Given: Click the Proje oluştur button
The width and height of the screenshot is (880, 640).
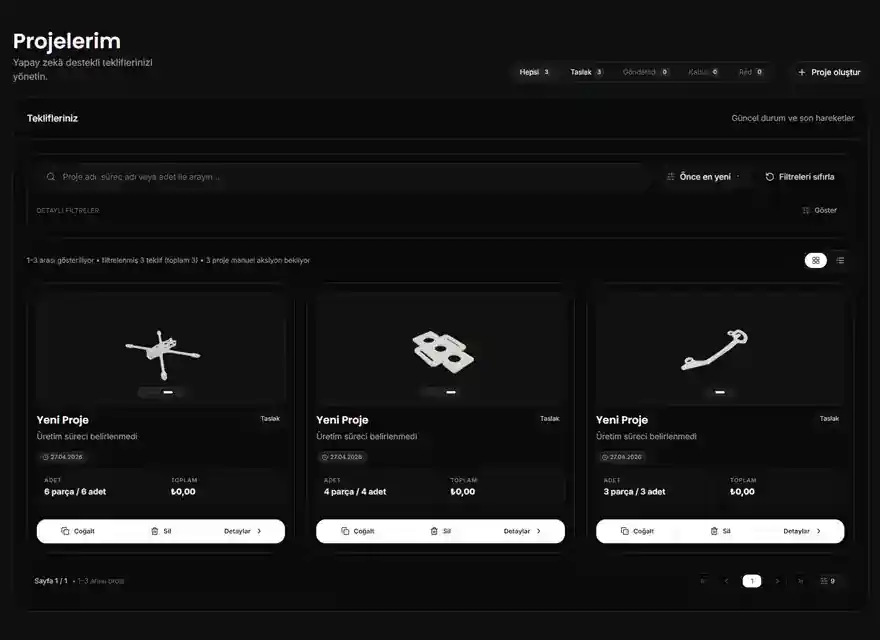Looking at the screenshot, I should click(x=829, y=72).
